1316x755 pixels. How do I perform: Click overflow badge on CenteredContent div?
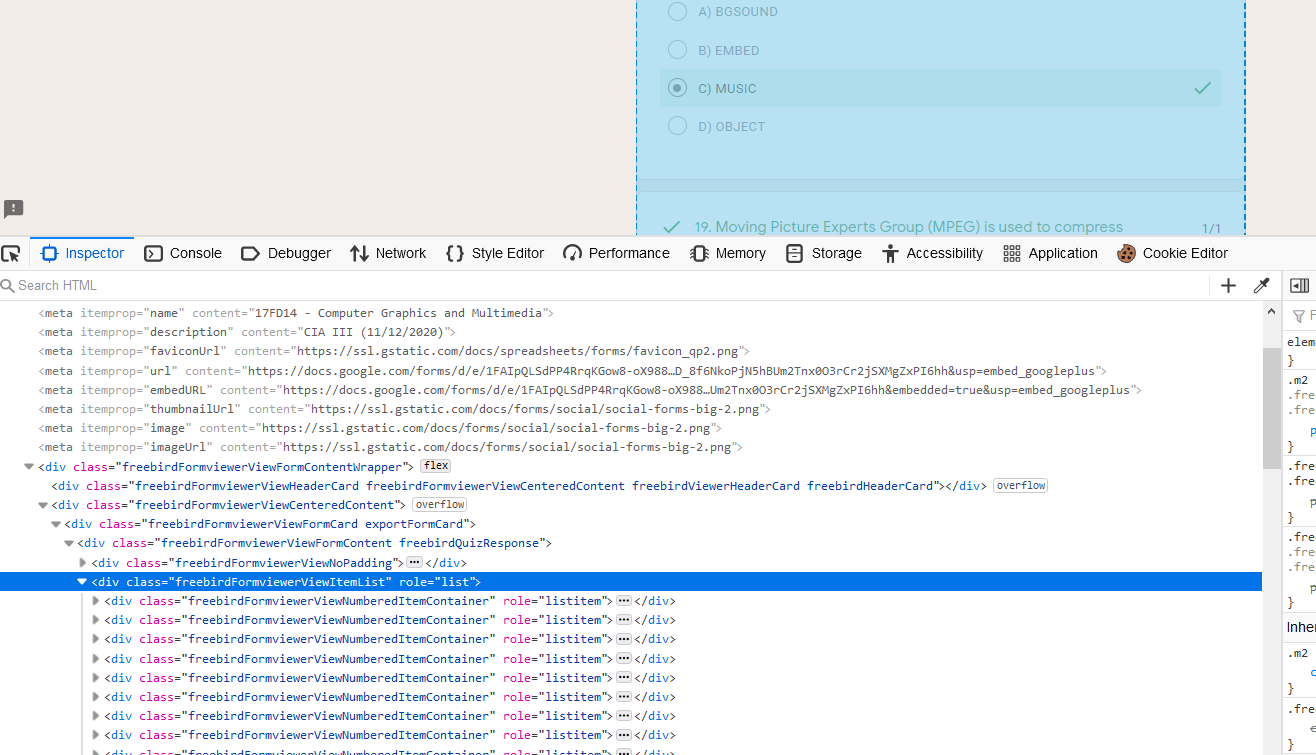point(440,505)
